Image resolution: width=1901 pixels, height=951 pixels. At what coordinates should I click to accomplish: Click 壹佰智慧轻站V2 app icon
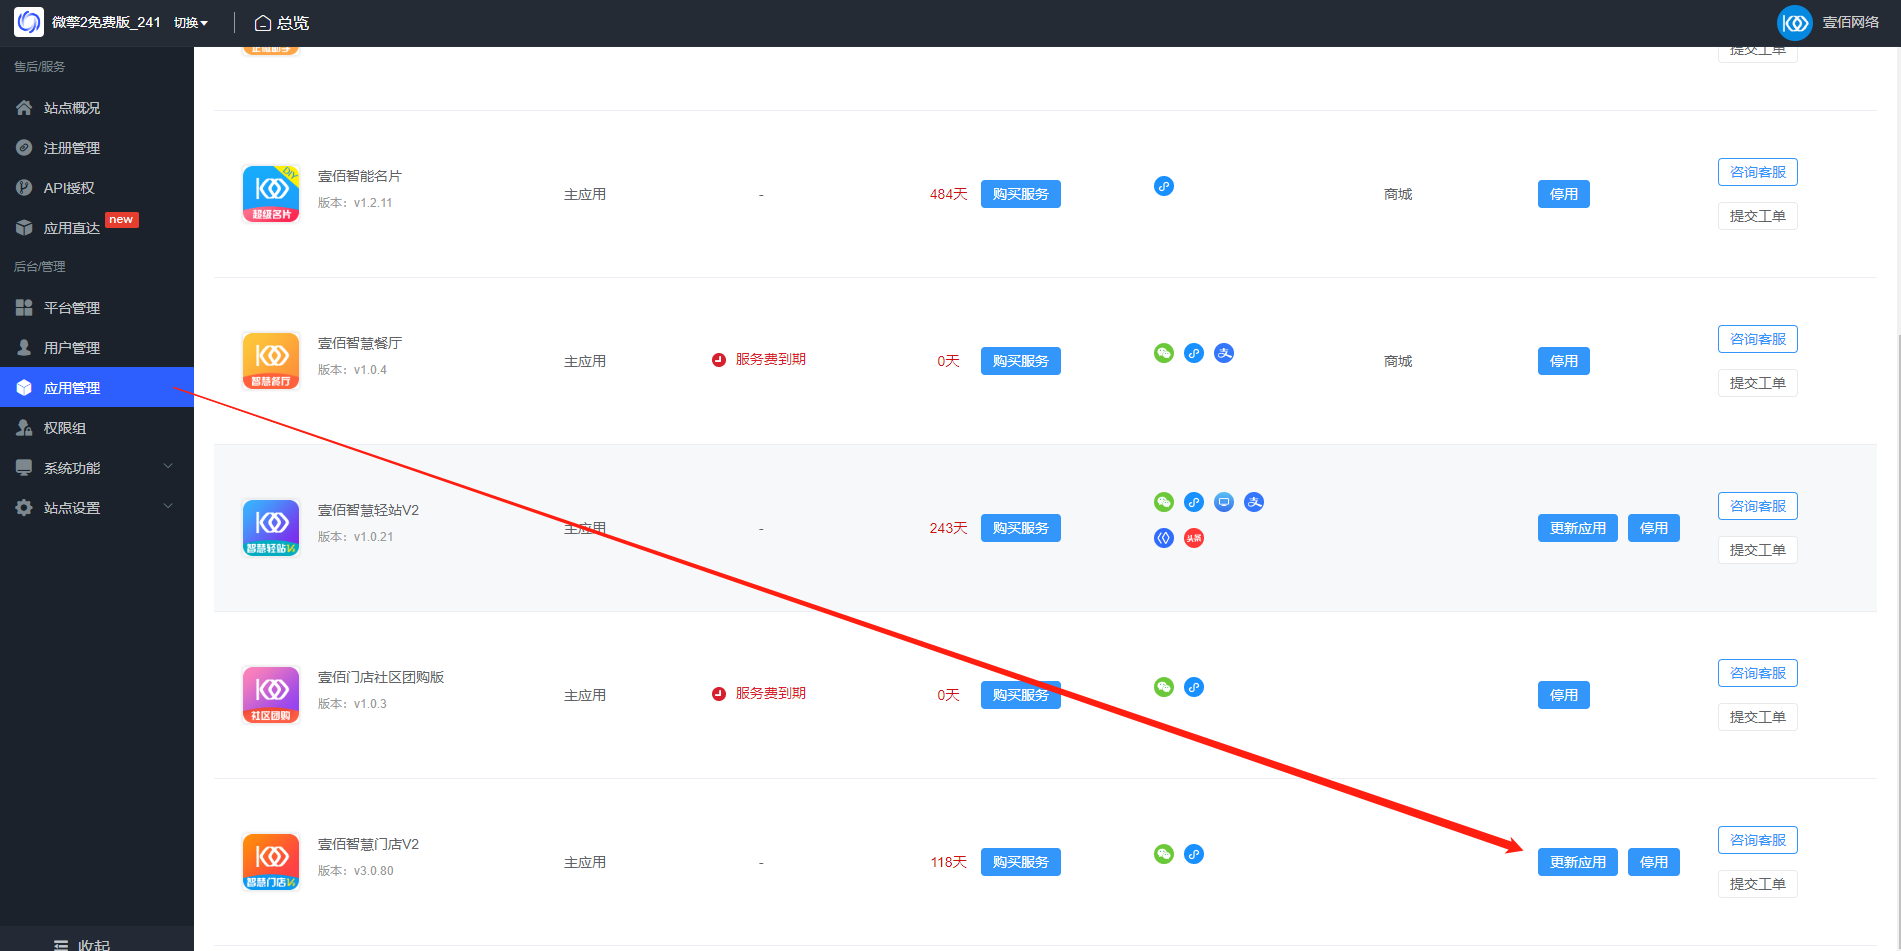tap(271, 528)
